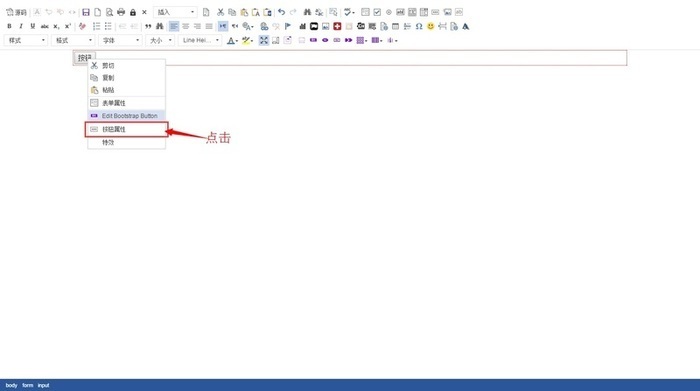
Task: Click the form path in bottom bar
Action: pyautogui.click(x=28, y=385)
